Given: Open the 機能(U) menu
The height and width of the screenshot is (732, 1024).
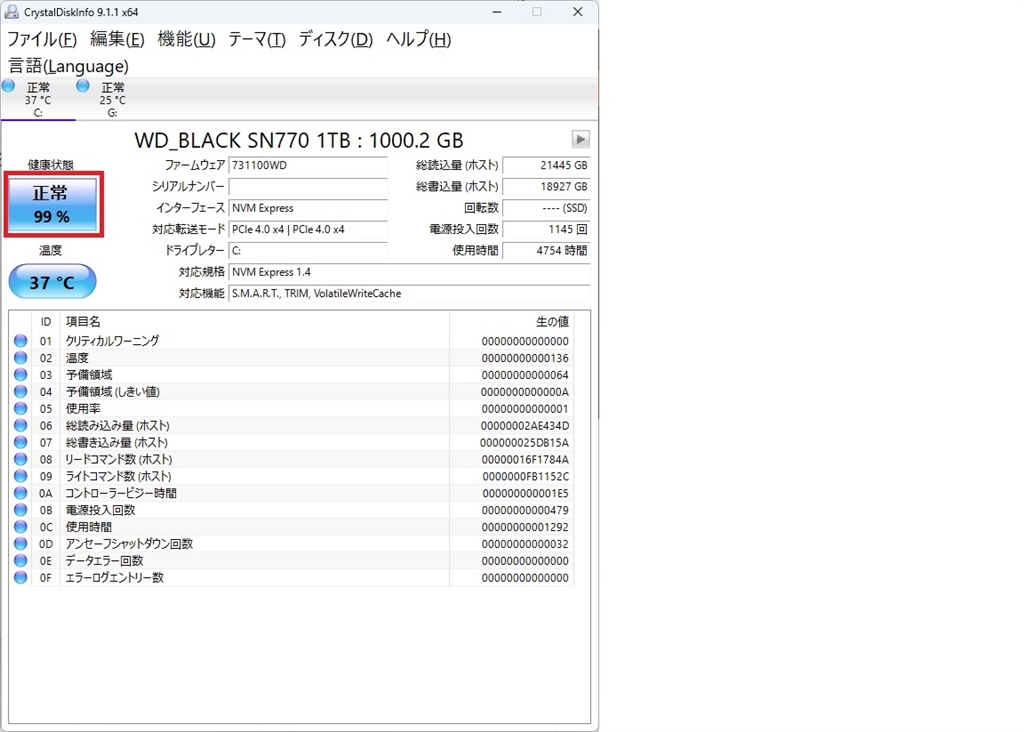Looking at the screenshot, I should tap(186, 39).
